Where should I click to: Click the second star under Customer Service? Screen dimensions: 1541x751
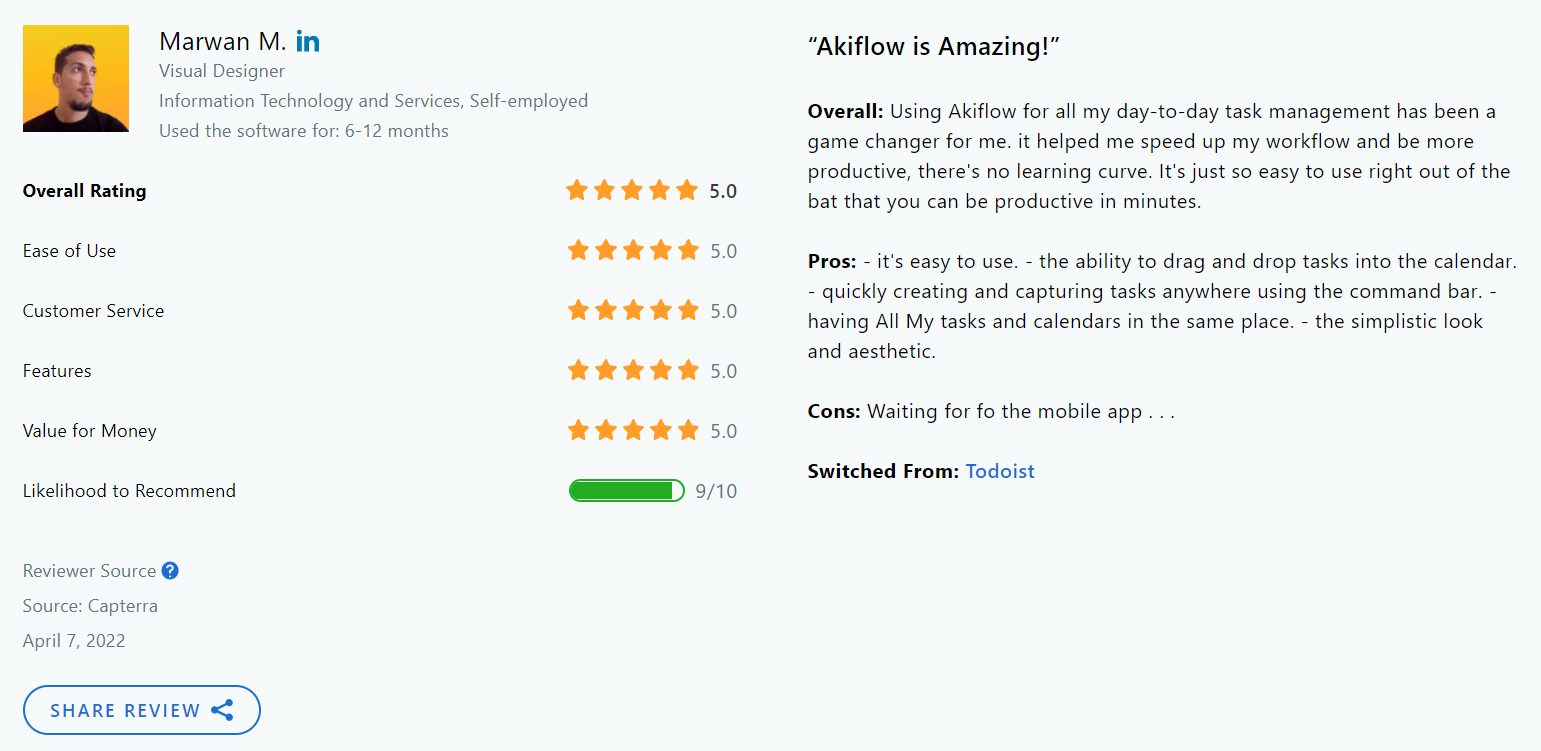(x=605, y=310)
